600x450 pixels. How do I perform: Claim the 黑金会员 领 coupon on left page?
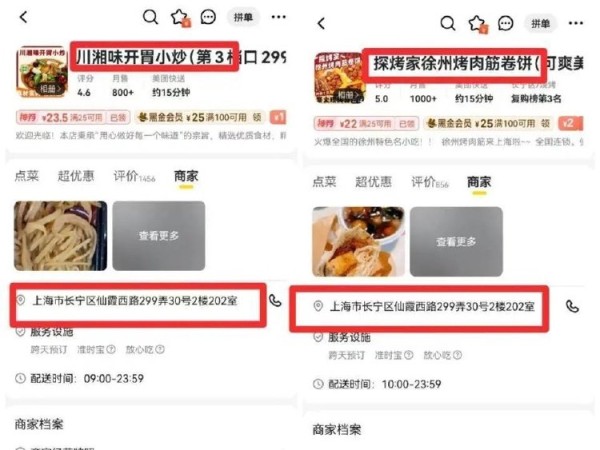(x=257, y=117)
